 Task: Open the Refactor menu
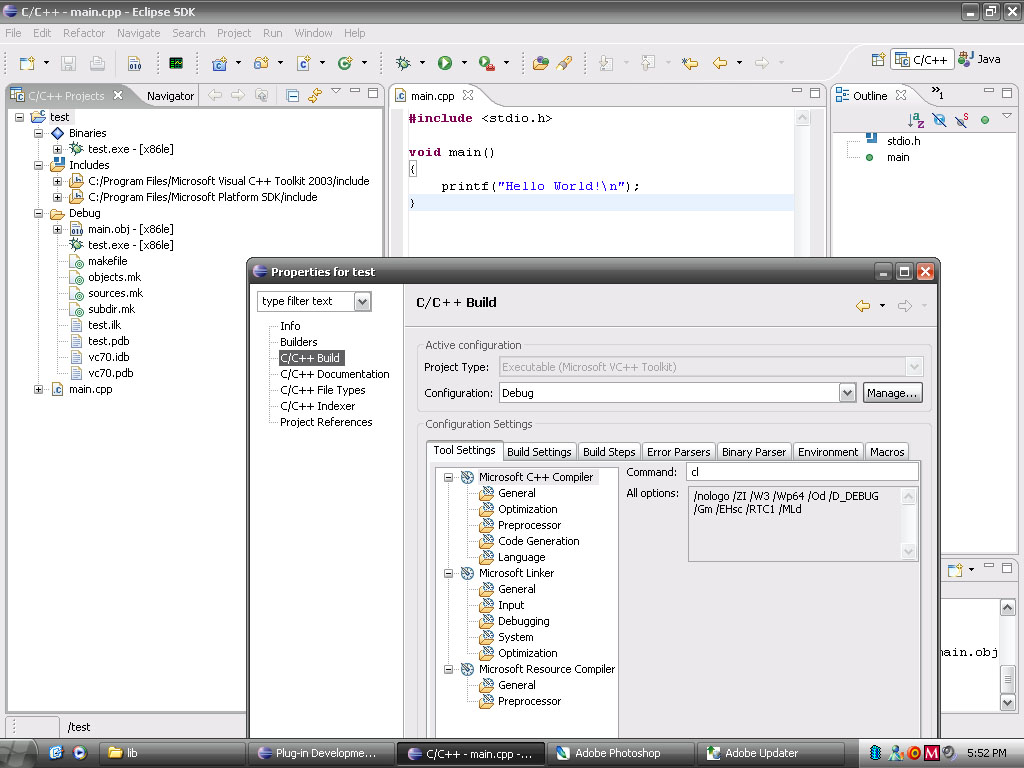coord(84,33)
